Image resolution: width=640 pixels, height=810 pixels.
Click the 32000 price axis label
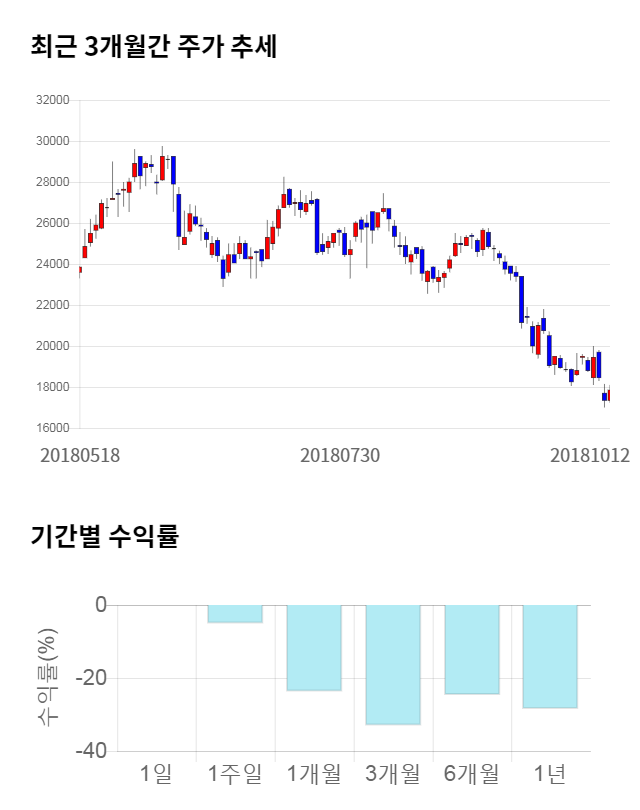coord(51,100)
